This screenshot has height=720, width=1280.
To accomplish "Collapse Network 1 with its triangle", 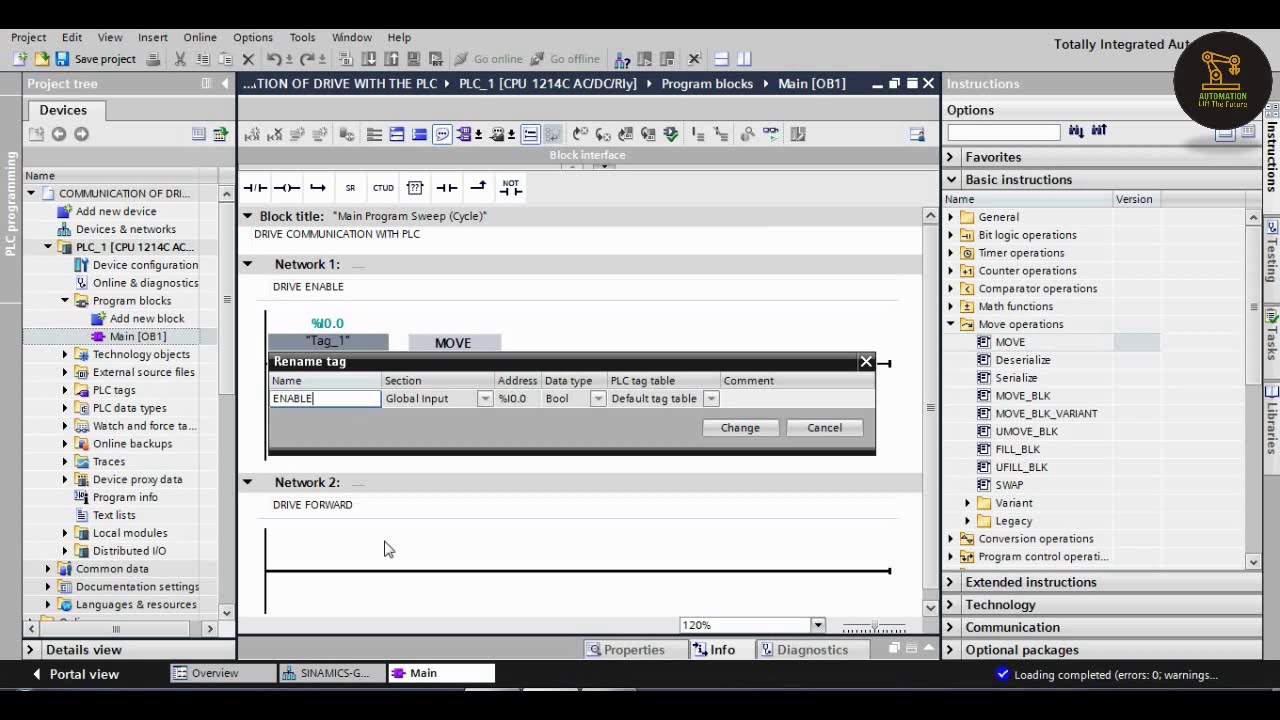I will [x=247, y=264].
